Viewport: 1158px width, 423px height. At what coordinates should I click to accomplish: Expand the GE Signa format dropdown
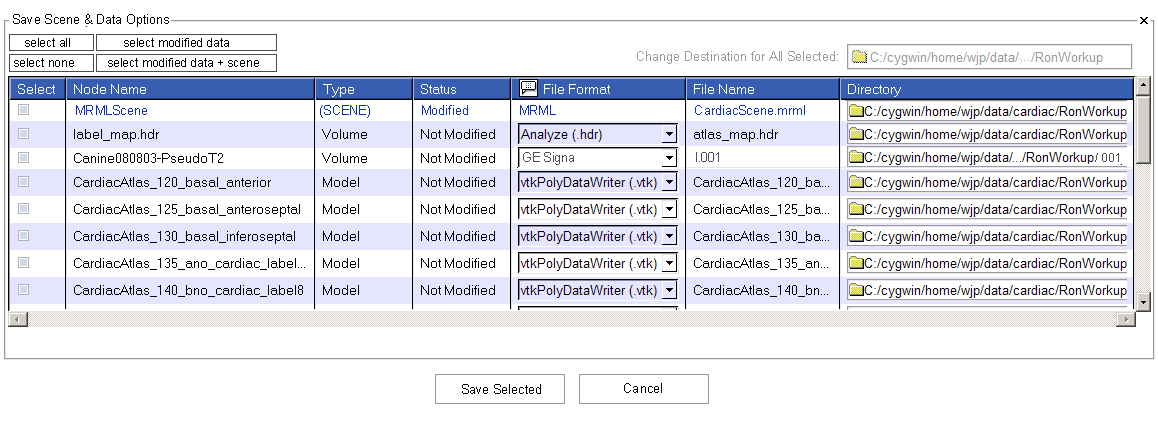(668, 158)
